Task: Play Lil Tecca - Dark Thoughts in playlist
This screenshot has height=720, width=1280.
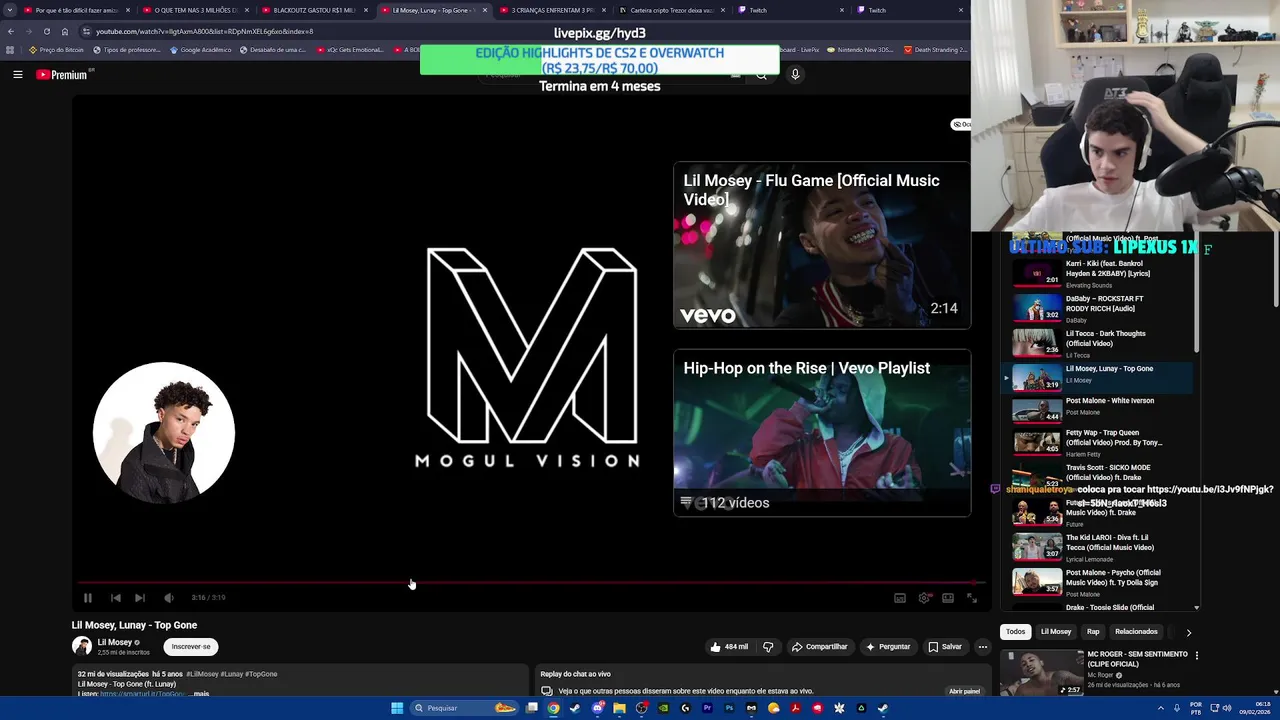Action: click(x=1097, y=343)
